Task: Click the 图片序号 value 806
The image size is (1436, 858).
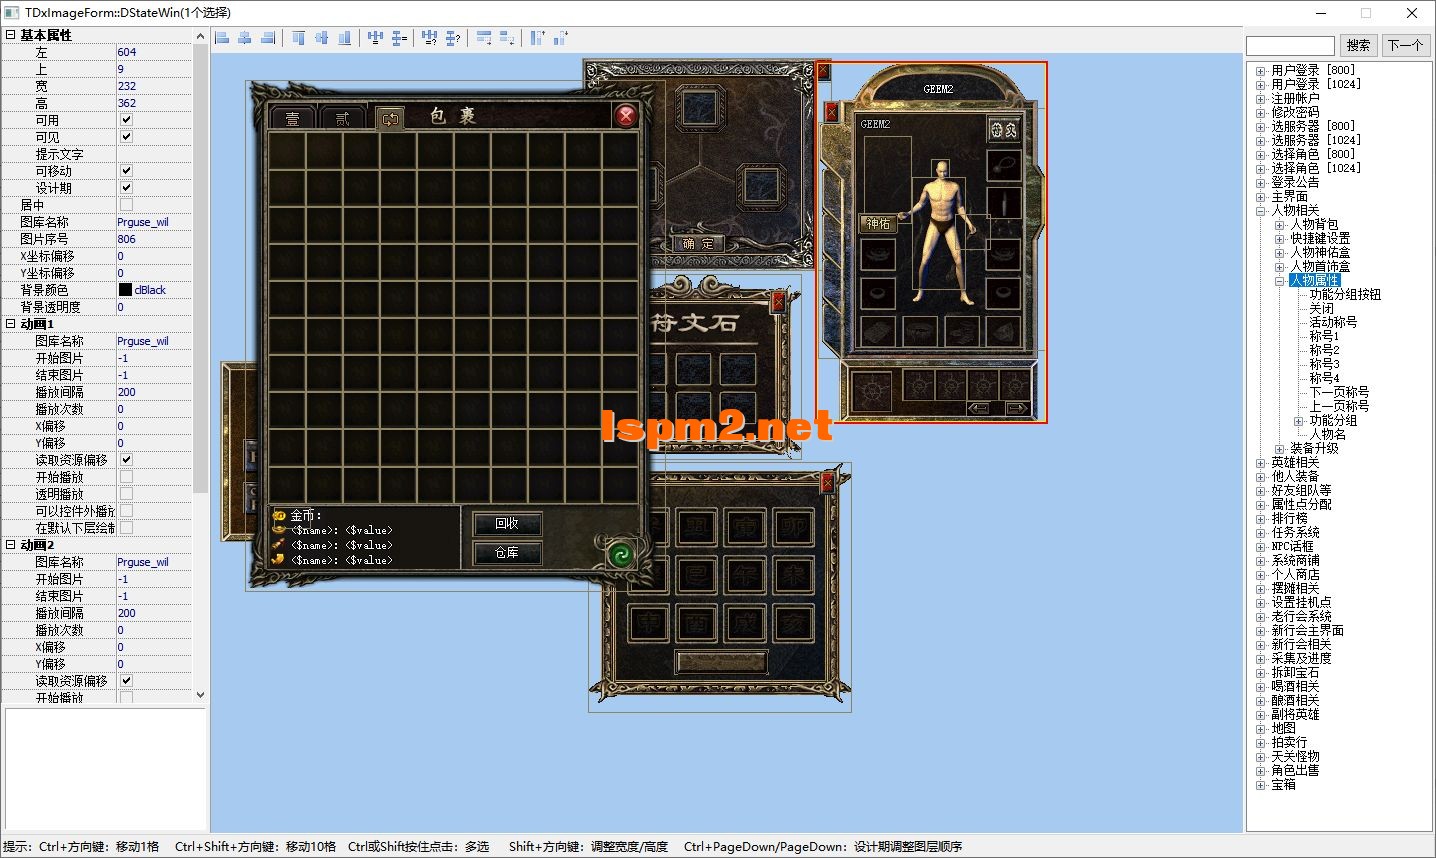Action: (127, 239)
